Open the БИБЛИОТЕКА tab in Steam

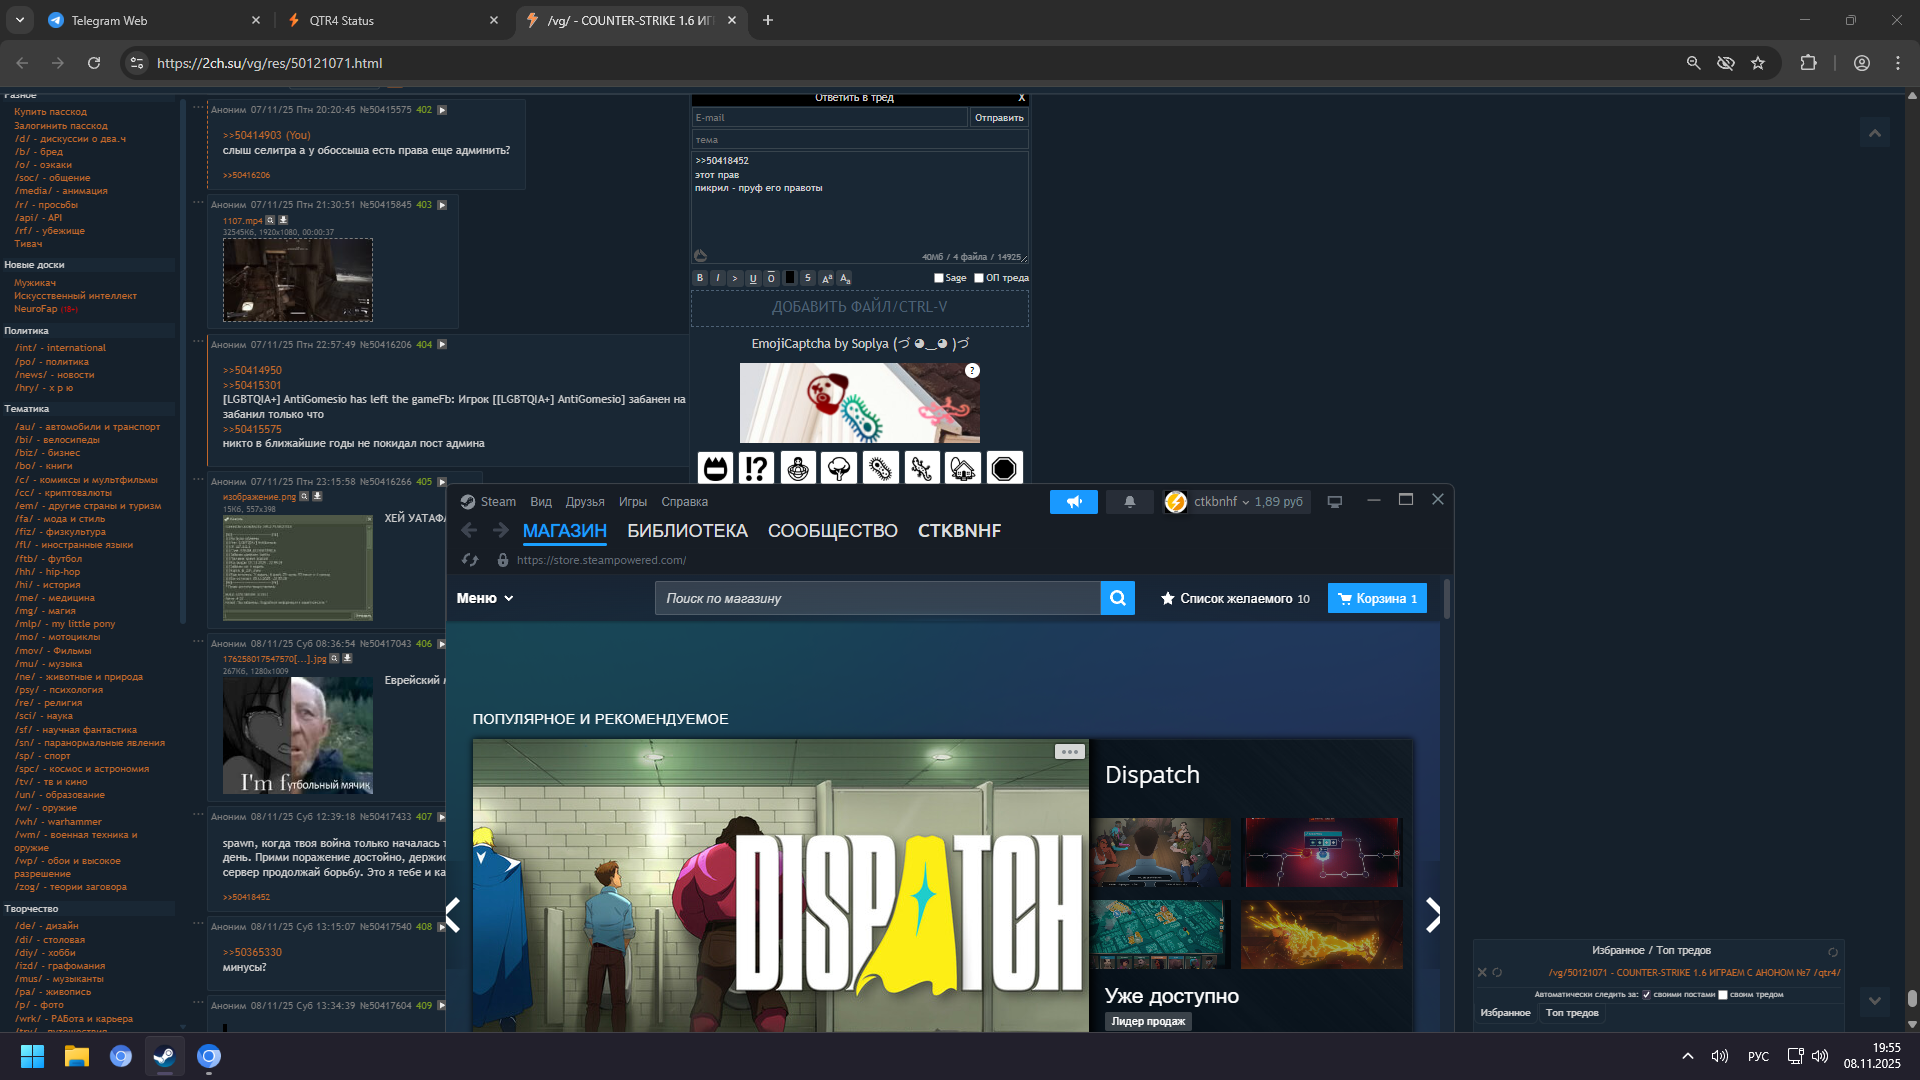[687, 531]
